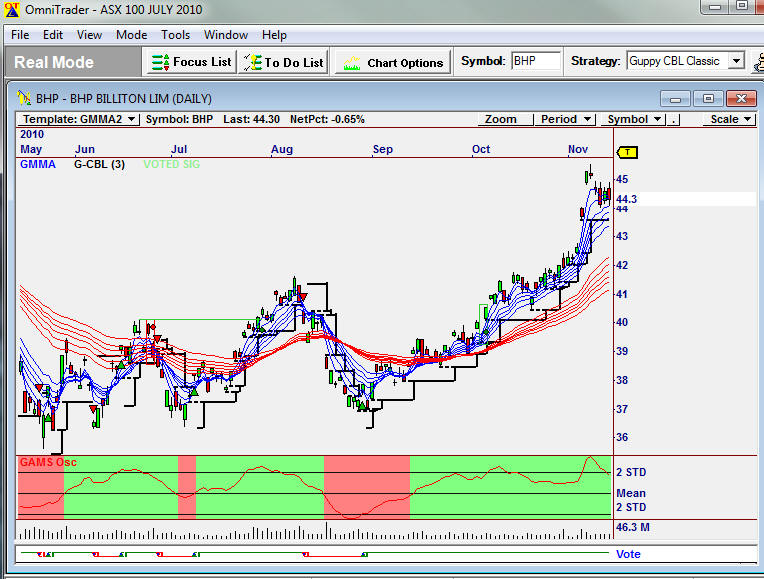
Task: Click the OmniTrader app icon in title bar
Action: tap(12, 10)
